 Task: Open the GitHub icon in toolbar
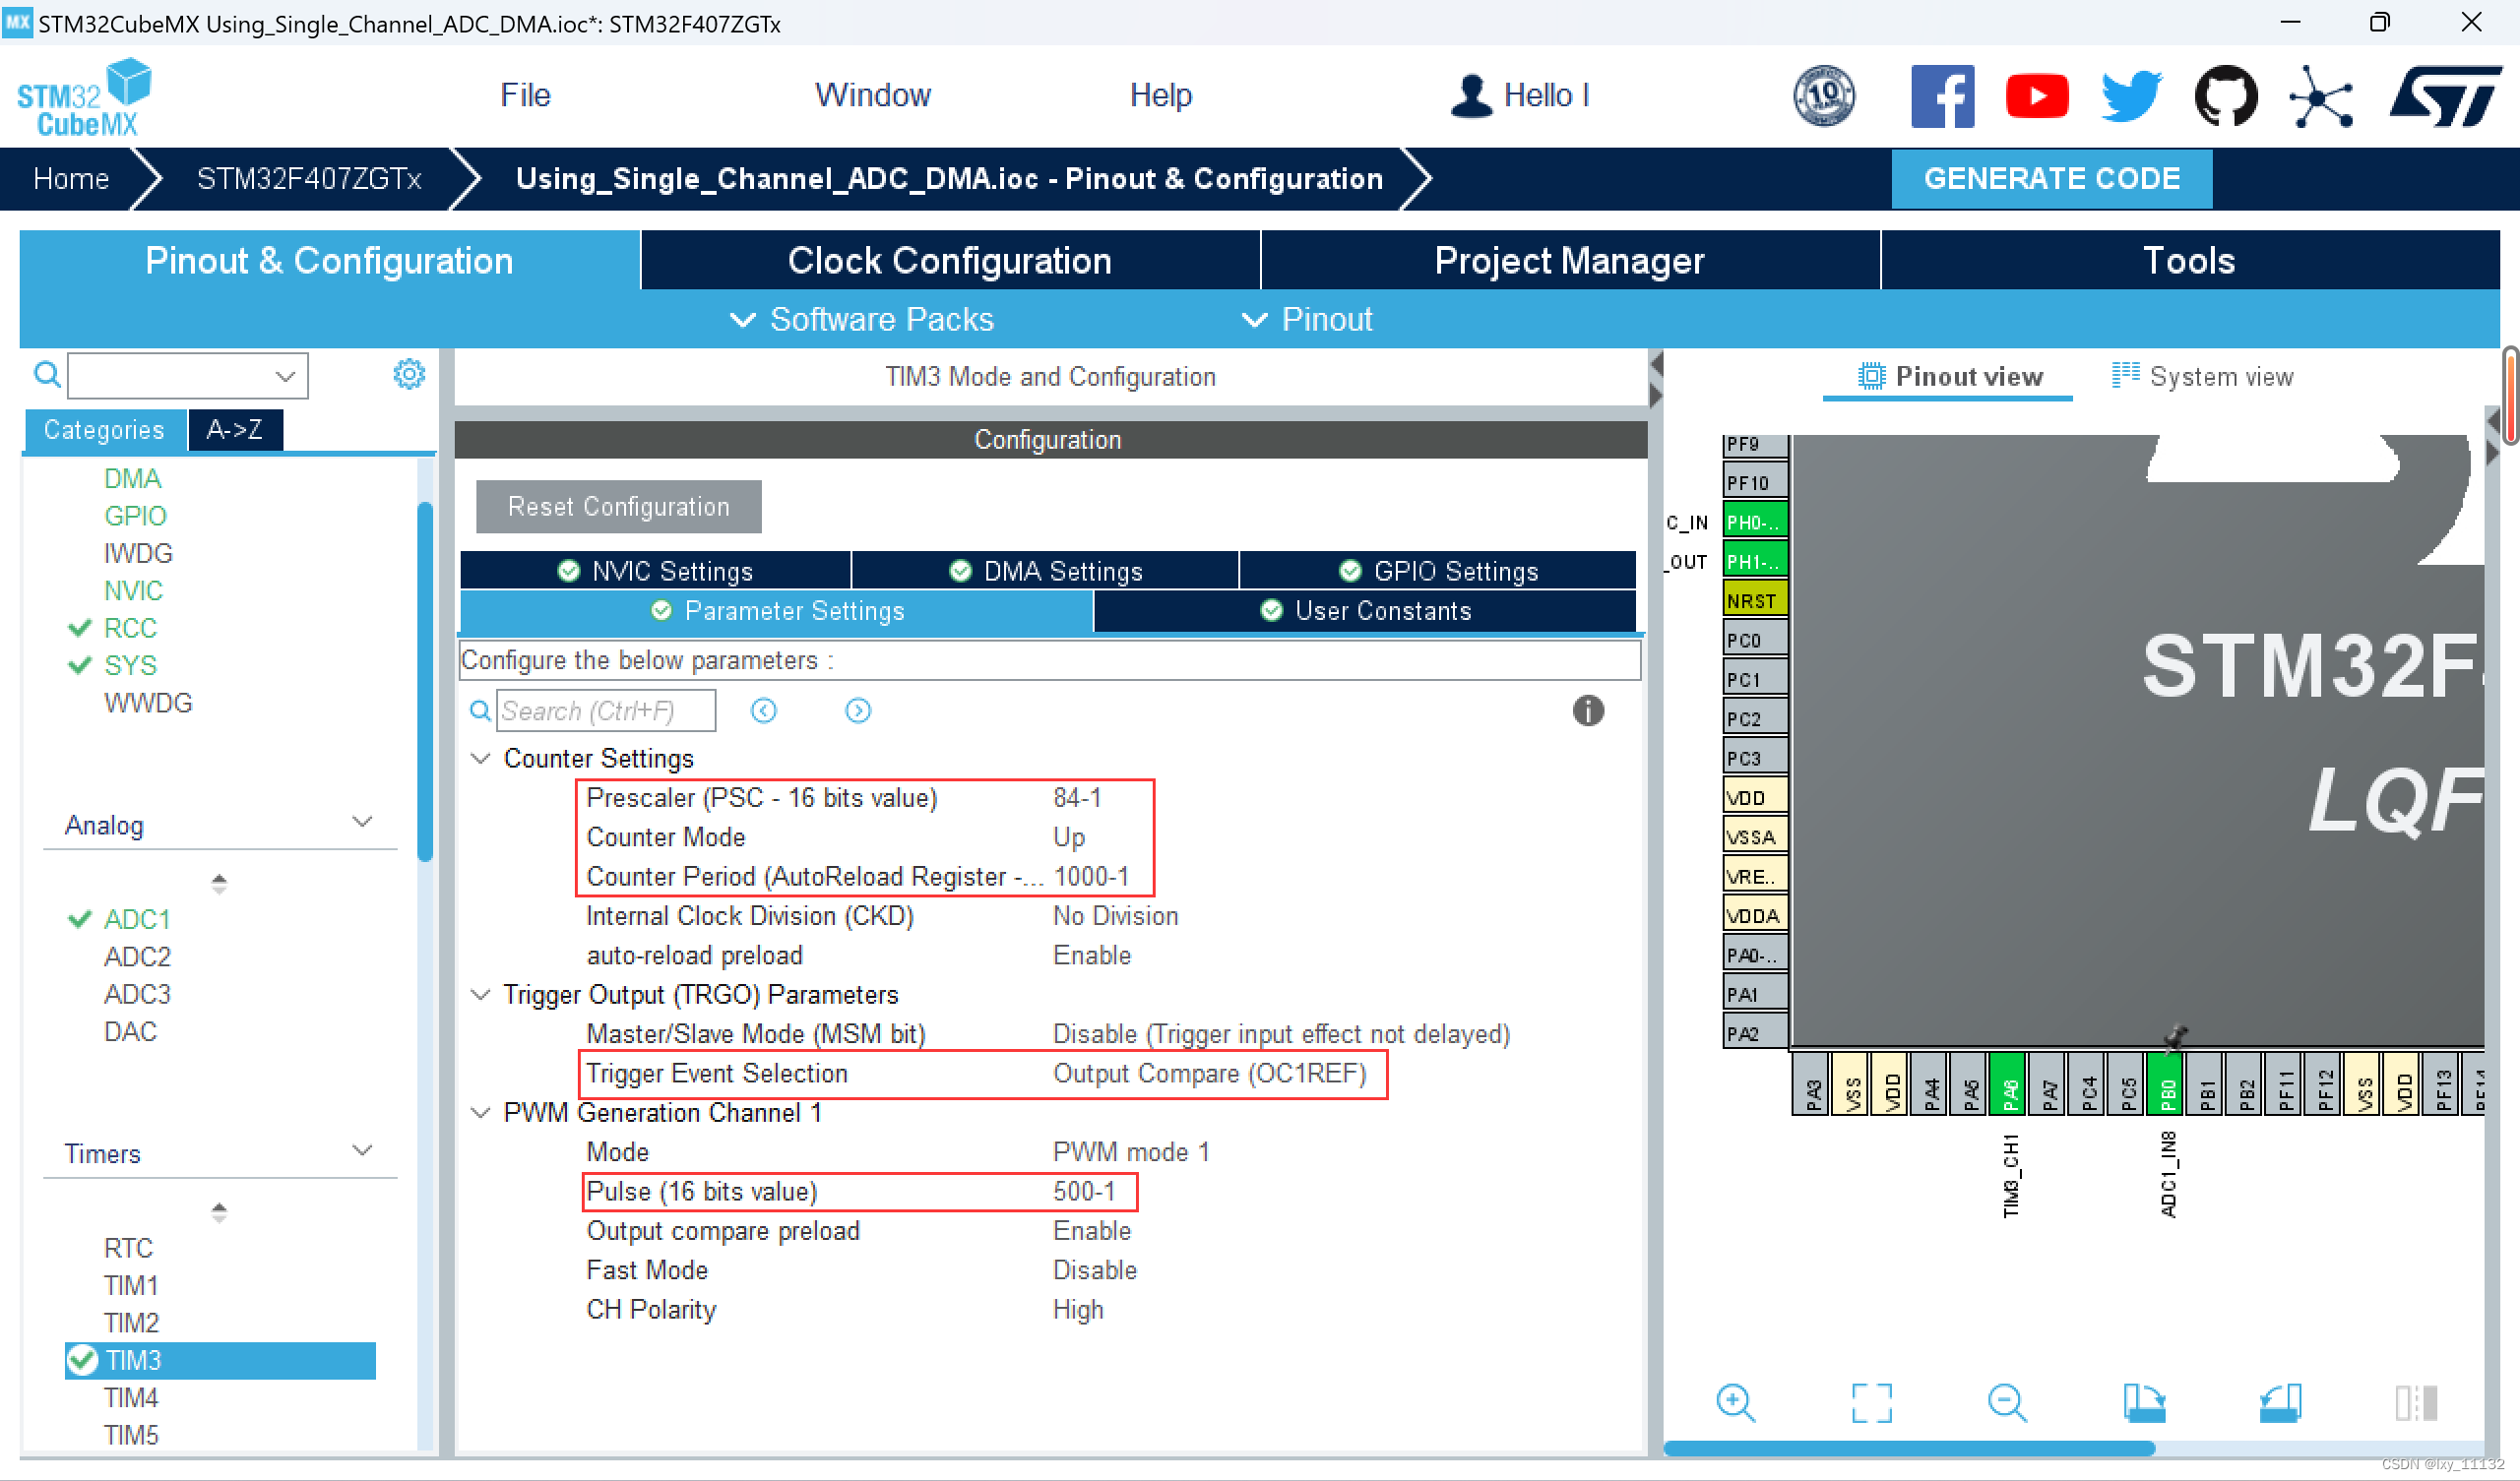tap(2225, 96)
